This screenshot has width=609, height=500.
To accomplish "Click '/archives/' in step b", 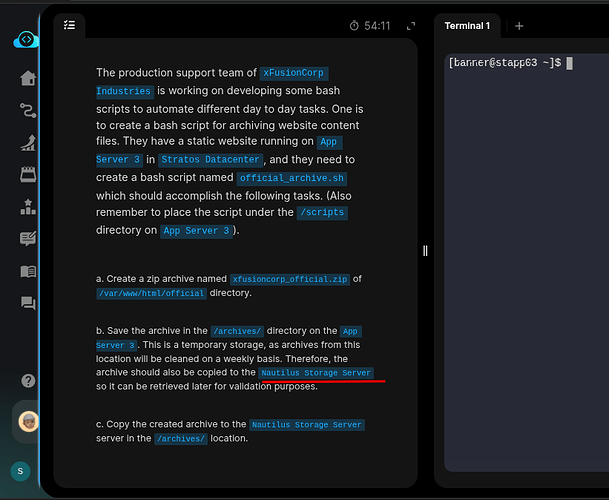I will pyautogui.click(x=237, y=331).
